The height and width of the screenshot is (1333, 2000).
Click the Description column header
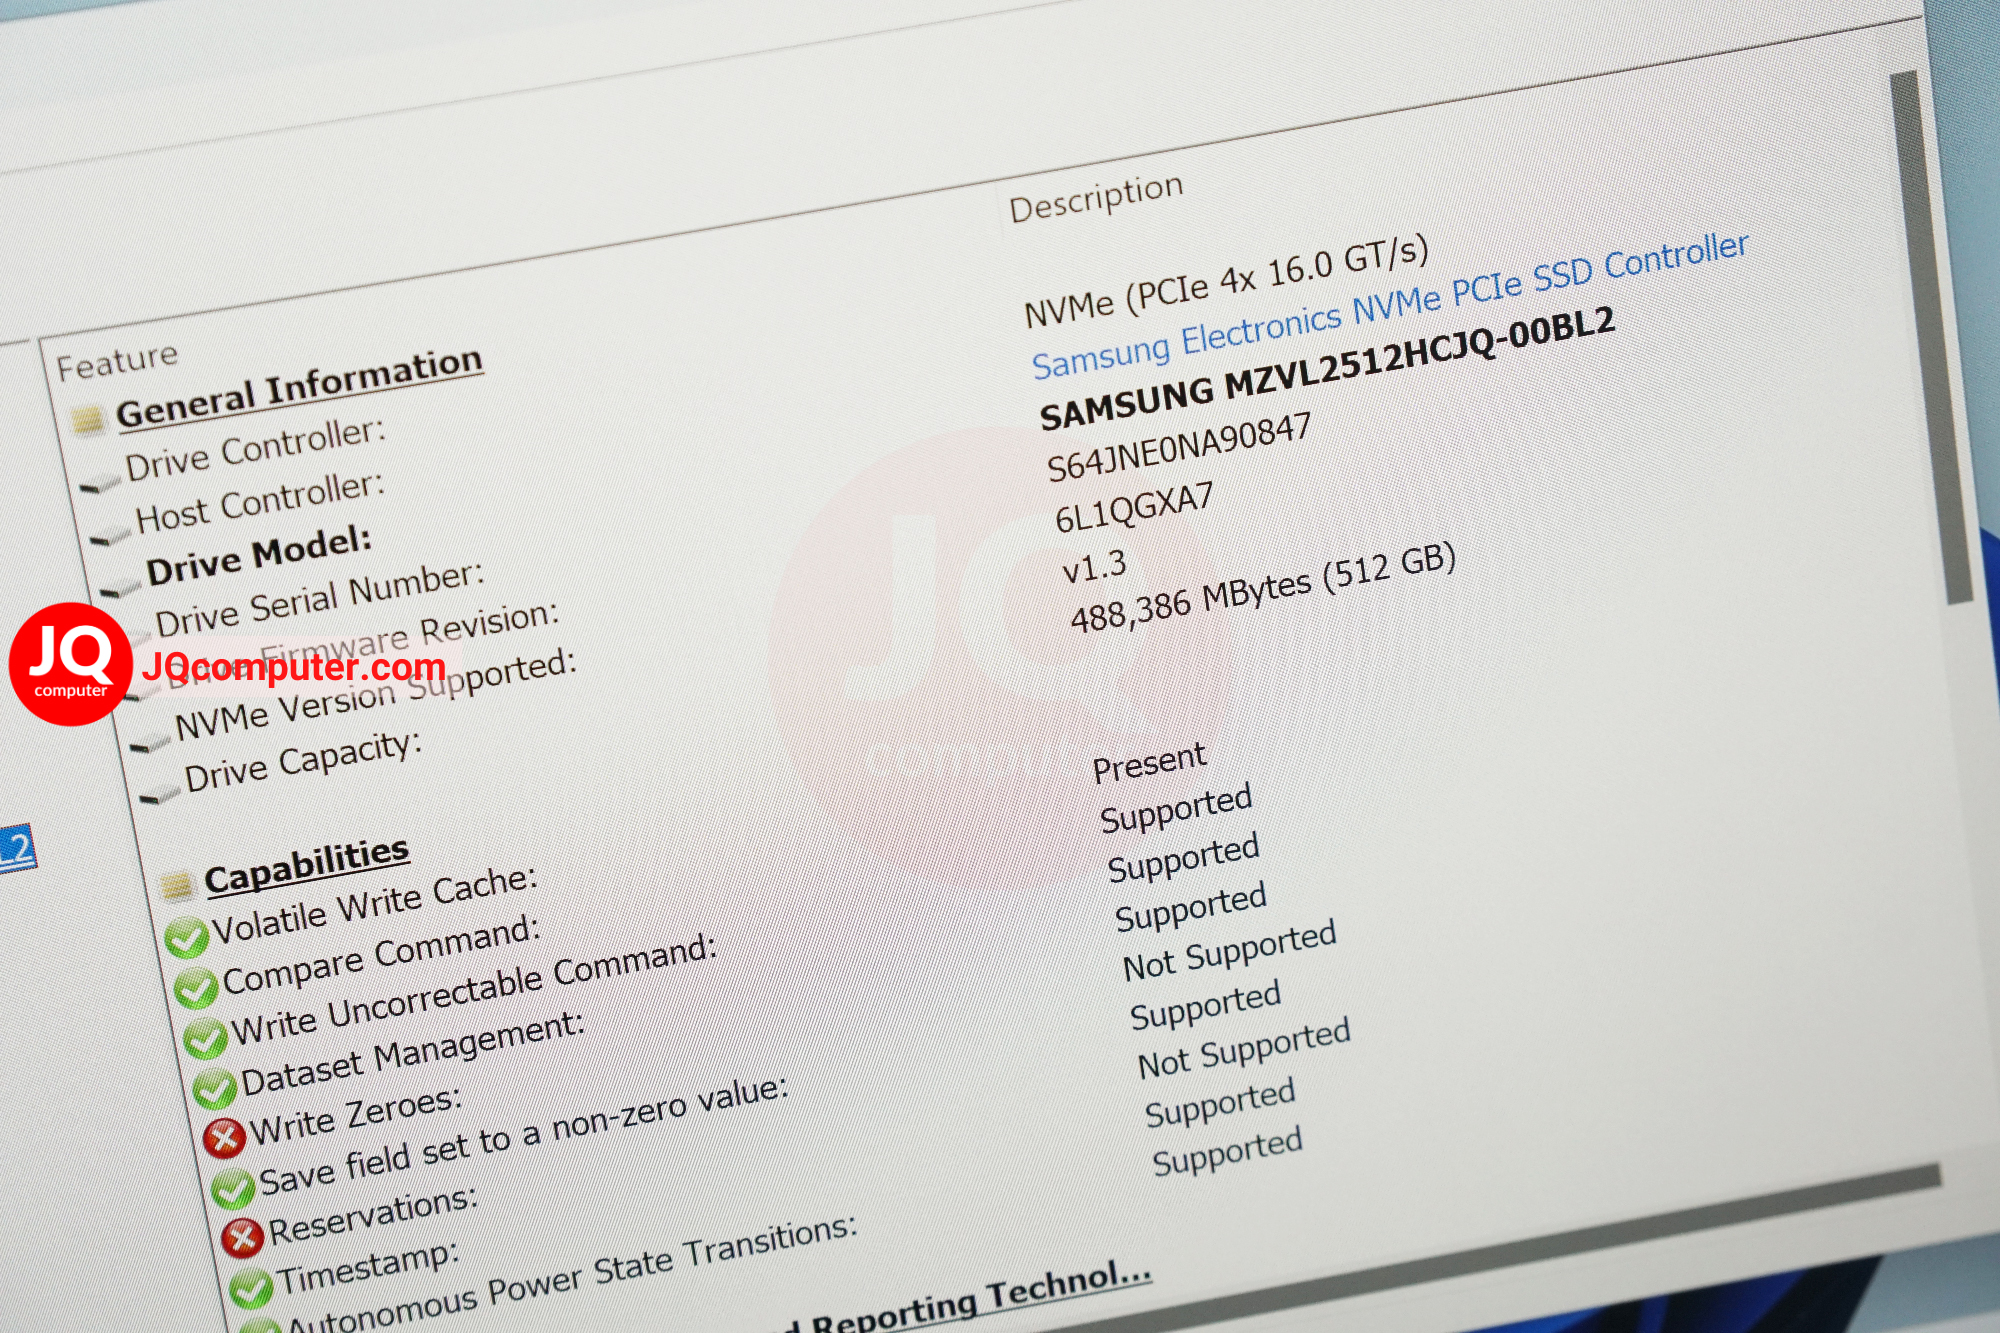click(x=1096, y=197)
